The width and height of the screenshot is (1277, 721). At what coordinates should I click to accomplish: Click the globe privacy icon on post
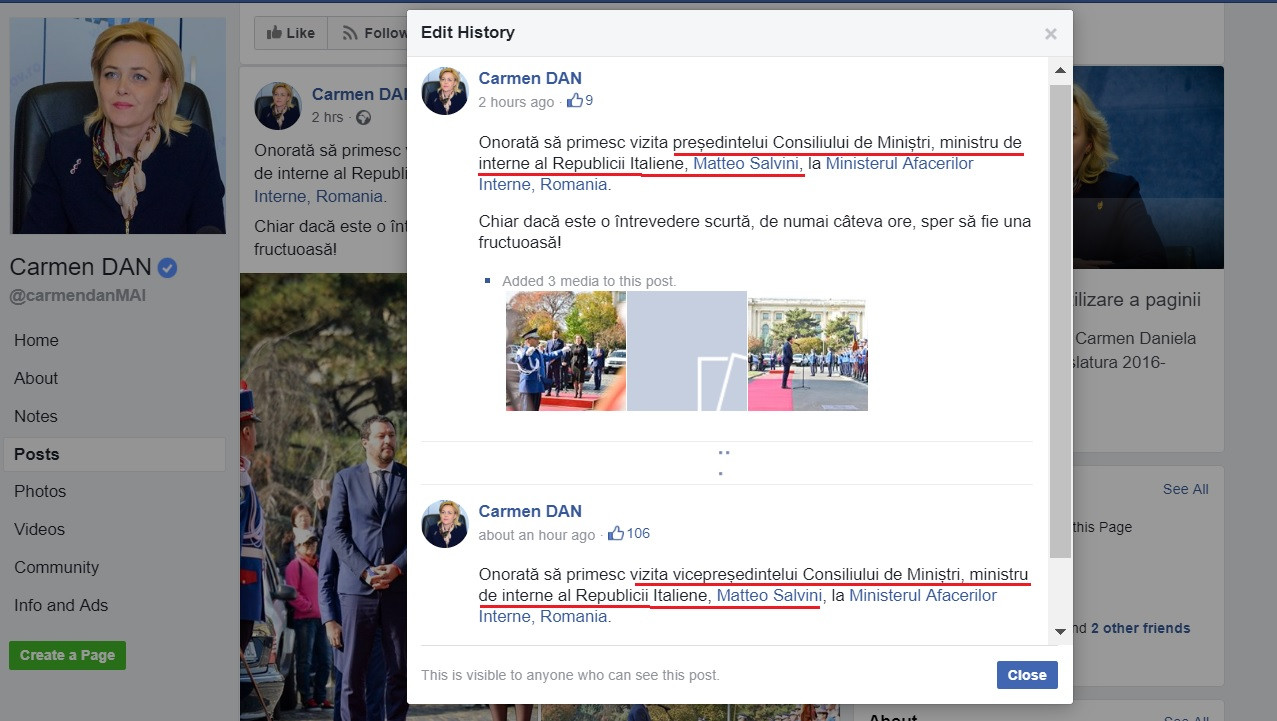coord(363,118)
